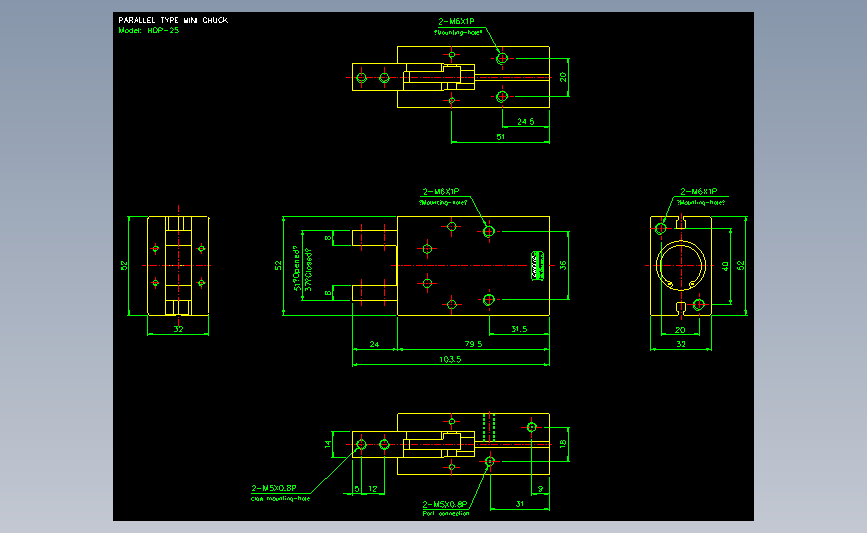Click the '2-M6X1P' callout in the top view
The width and height of the screenshot is (867, 533).
coord(456,22)
